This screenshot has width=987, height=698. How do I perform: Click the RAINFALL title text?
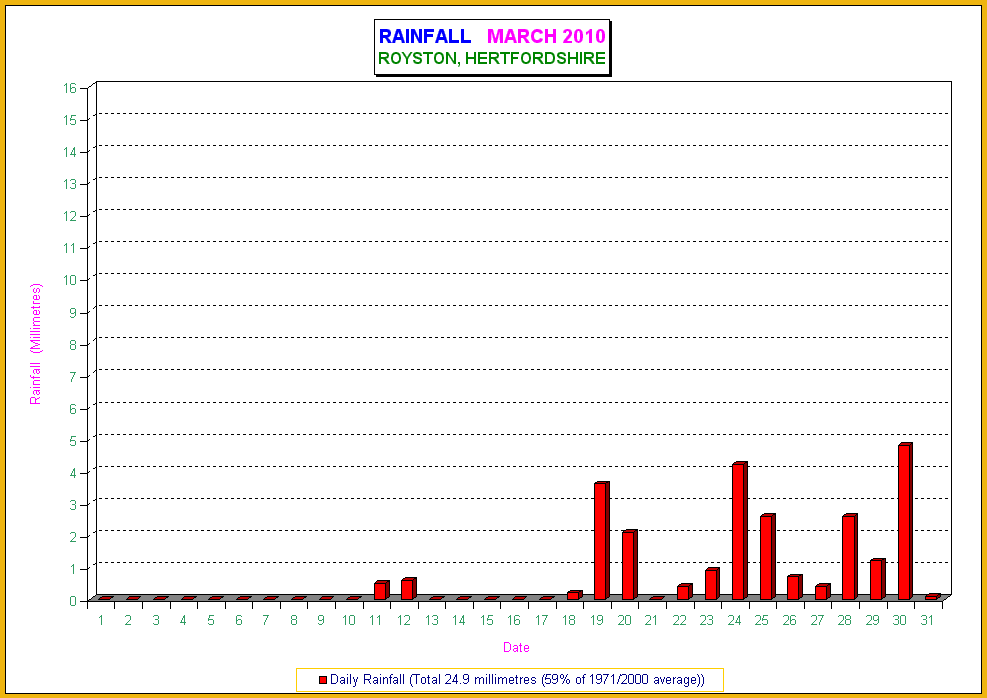(x=425, y=36)
